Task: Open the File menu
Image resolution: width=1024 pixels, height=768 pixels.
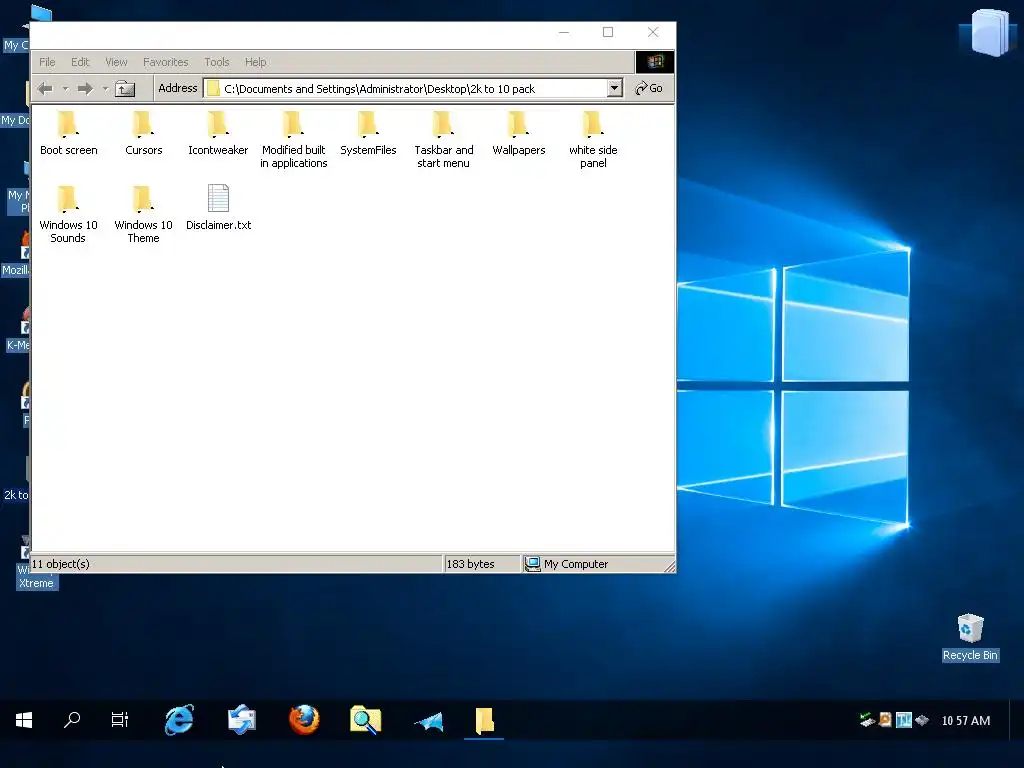Action: pyautogui.click(x=47, y=62)
